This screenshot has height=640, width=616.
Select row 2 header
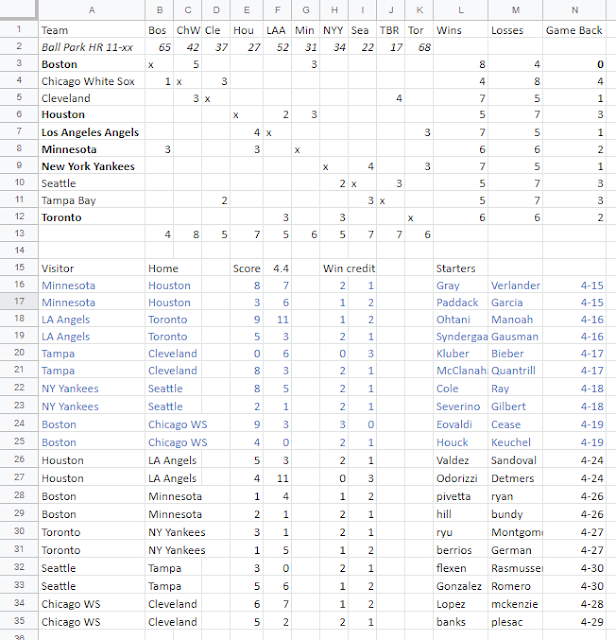19,46
